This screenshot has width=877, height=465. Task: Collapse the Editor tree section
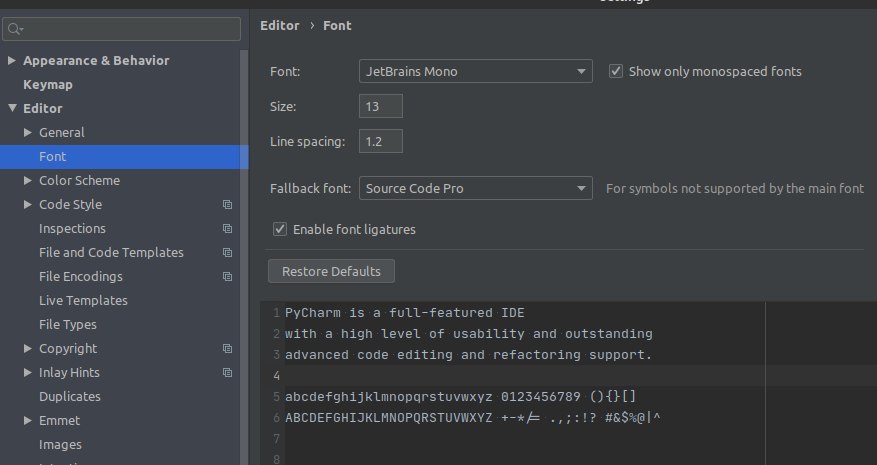[x=12, y=109]
